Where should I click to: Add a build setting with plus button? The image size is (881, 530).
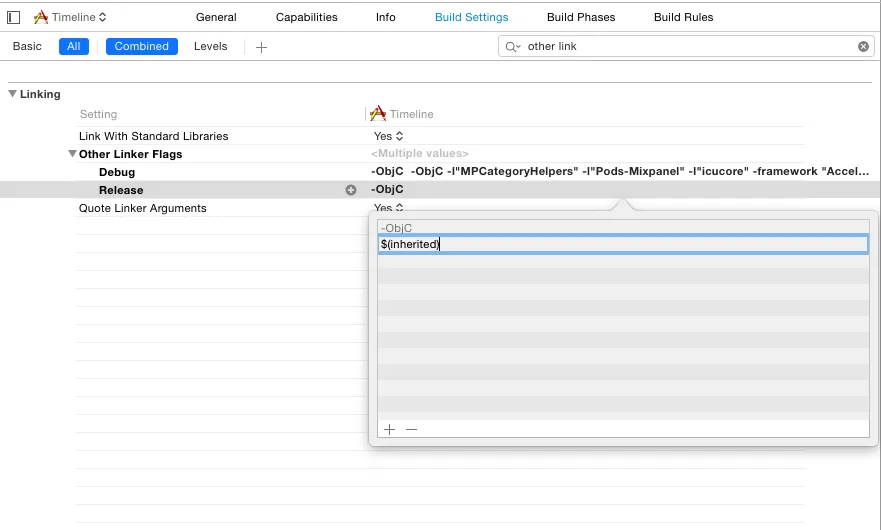pyautogui.click(x=261, y=47)
